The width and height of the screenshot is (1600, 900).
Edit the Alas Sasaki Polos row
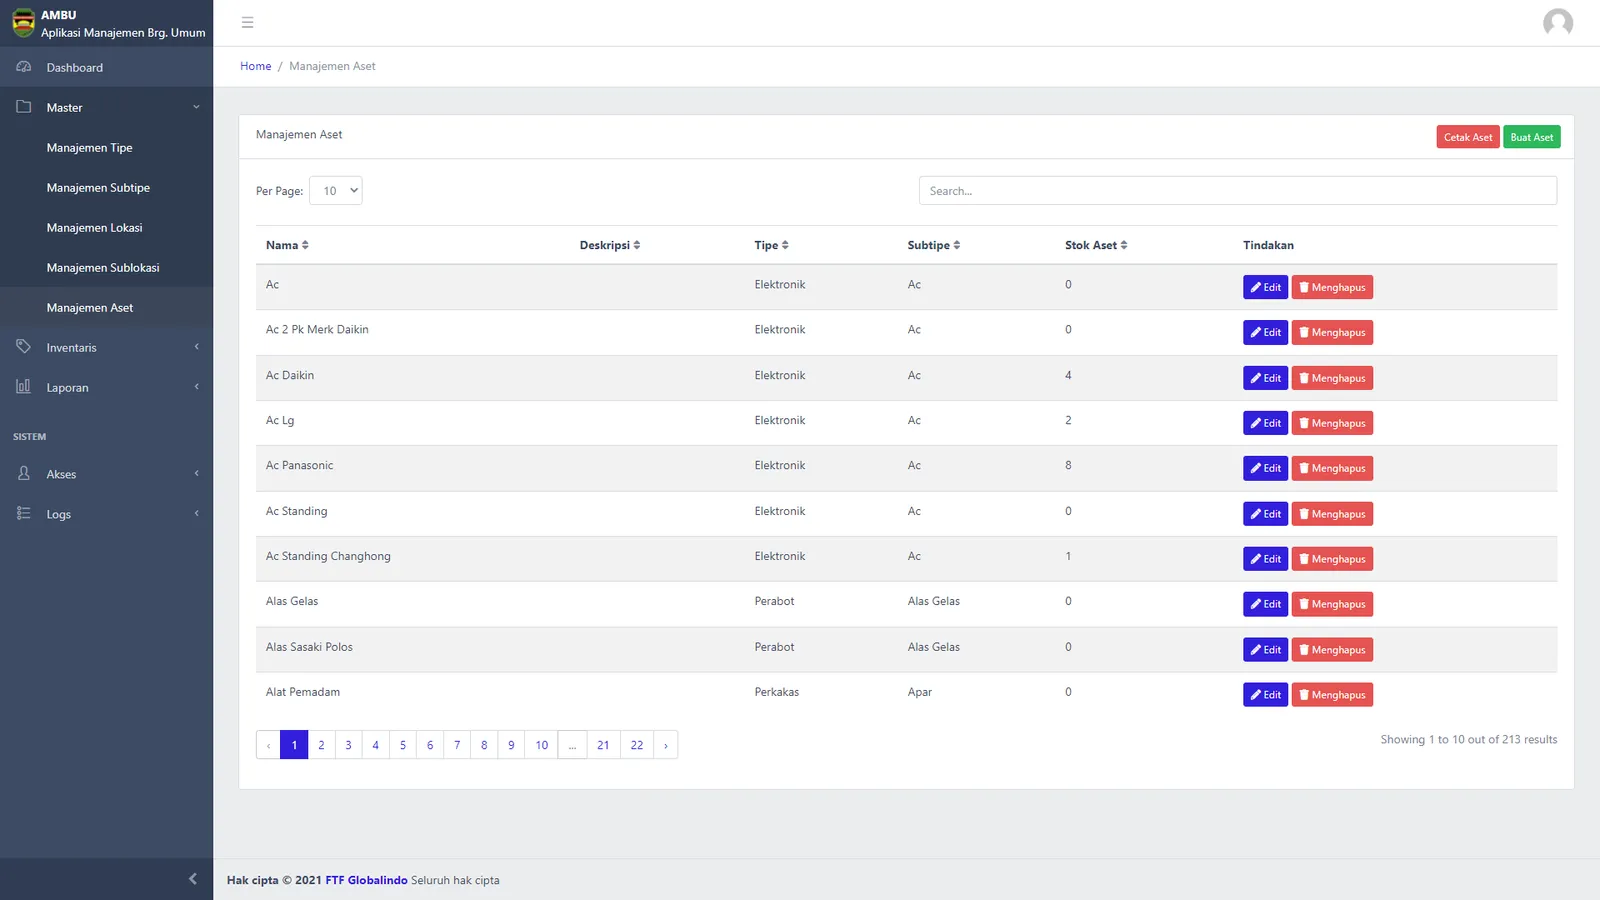point(1265,650)
